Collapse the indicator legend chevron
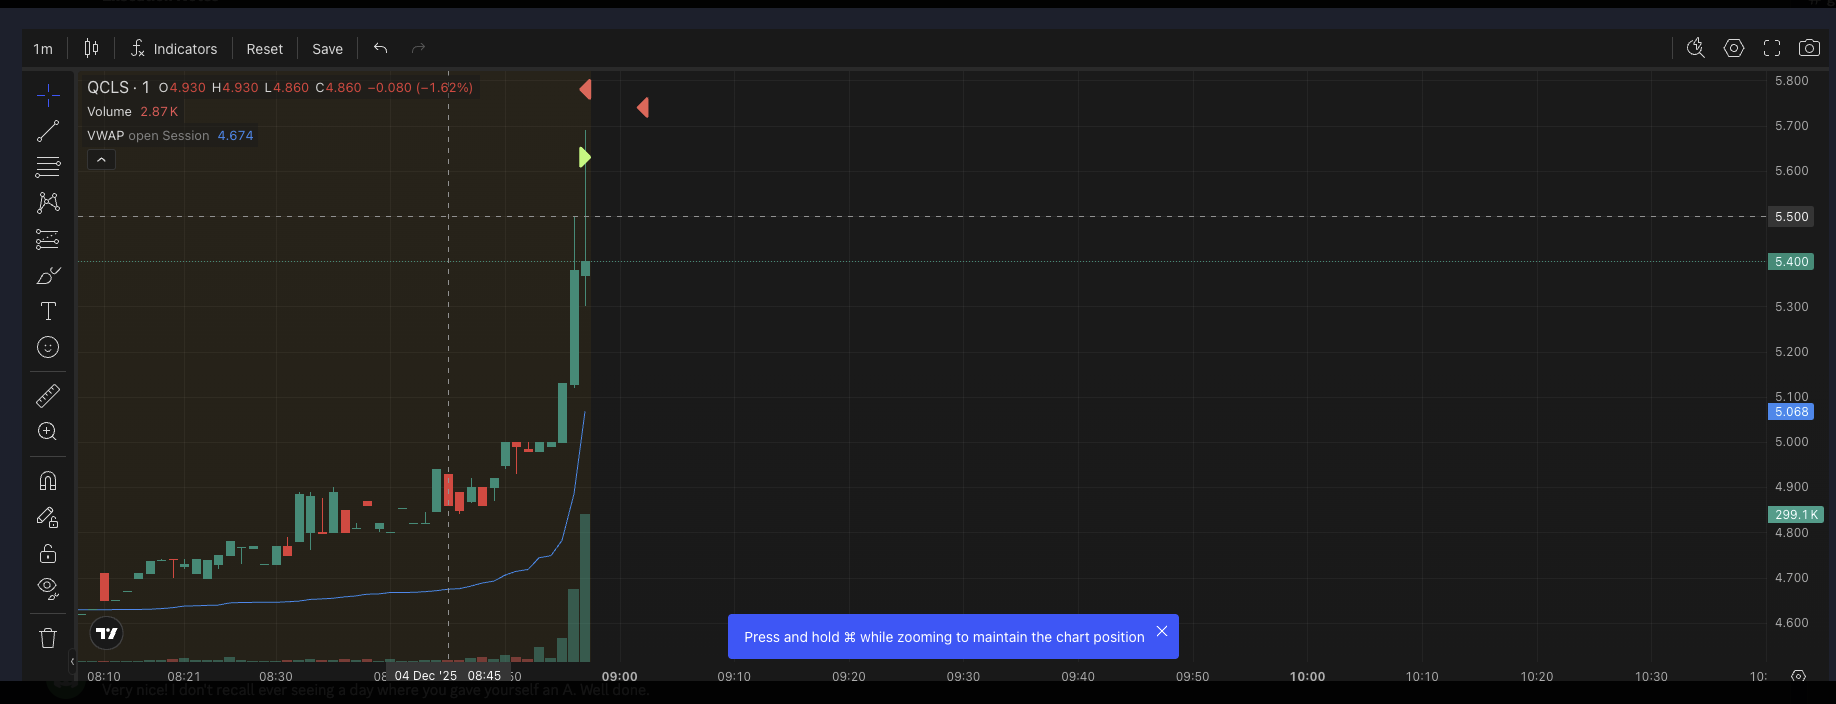Viewport: 1836px width, 704px height. pyautogui.click(x=101, y=160)
